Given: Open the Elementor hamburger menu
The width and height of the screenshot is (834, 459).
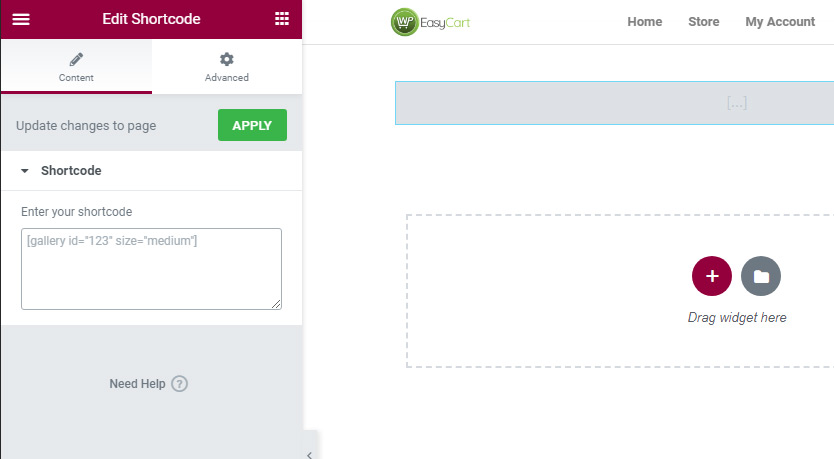Looking at the screenshot, I should click(x=21, y=19).
